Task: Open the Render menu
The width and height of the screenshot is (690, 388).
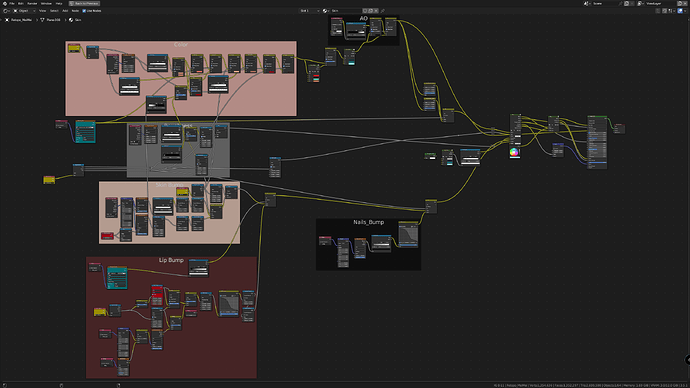Action: (32, 3)
